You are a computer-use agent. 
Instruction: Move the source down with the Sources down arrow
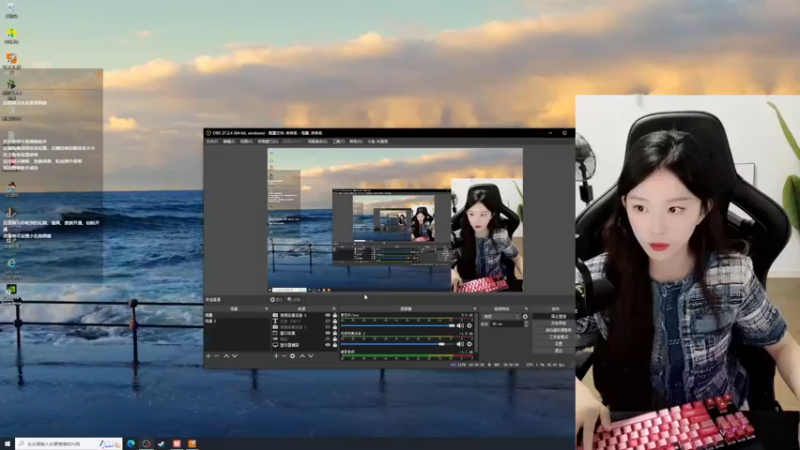pos(311,356)
